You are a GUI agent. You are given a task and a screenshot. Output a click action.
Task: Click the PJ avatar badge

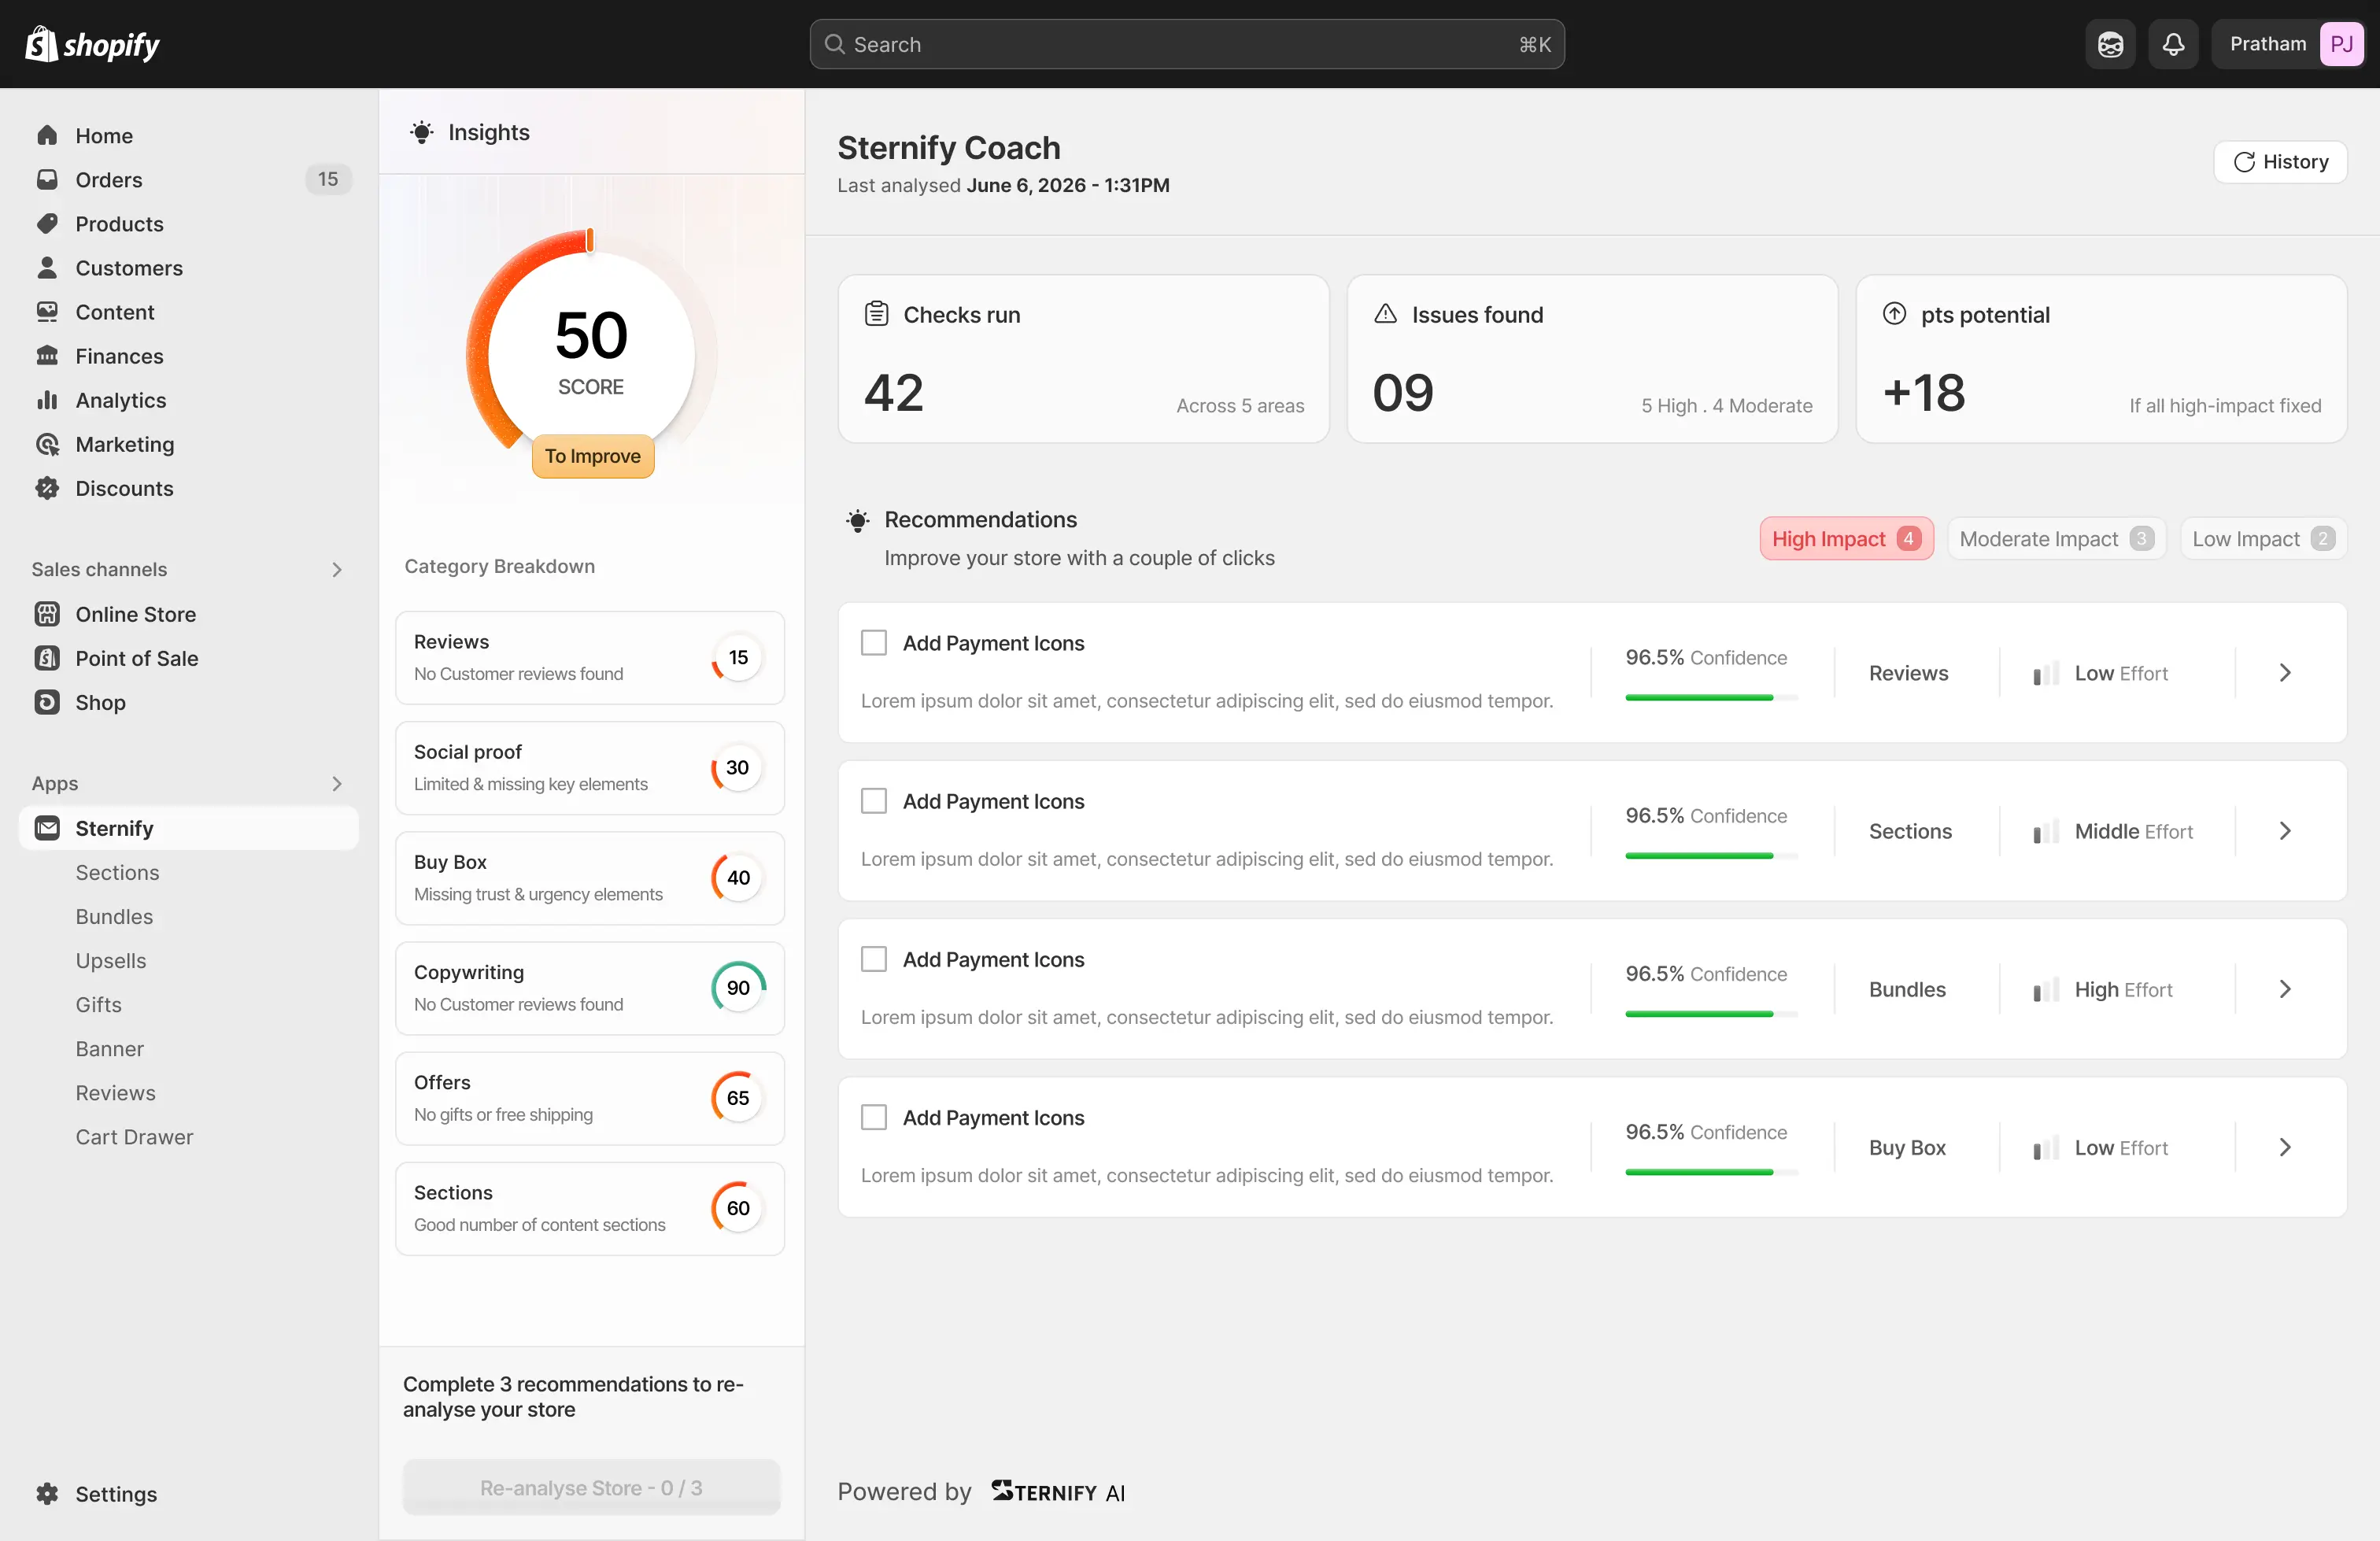(x=2341, y=44)
